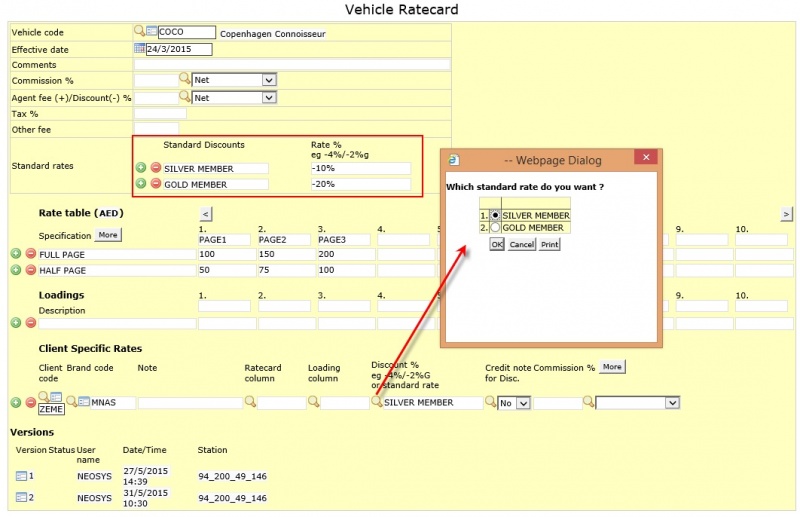
Task: Click Cancel in the Webpage Dialog
Action: [521, 244]
